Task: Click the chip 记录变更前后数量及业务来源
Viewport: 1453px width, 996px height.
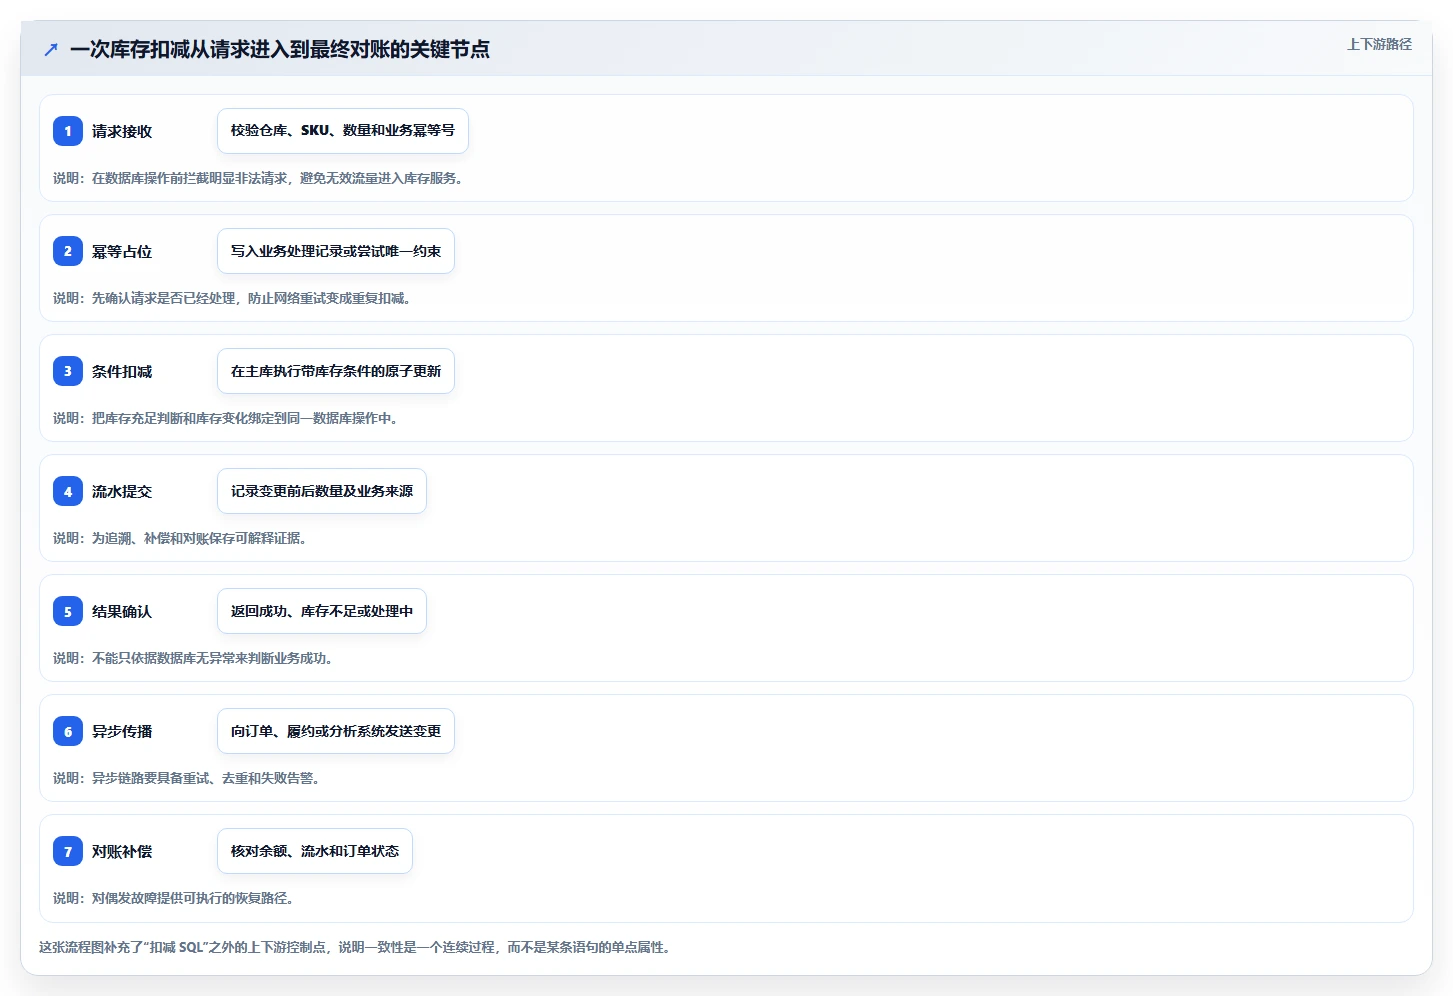Action: pos(322,491)
